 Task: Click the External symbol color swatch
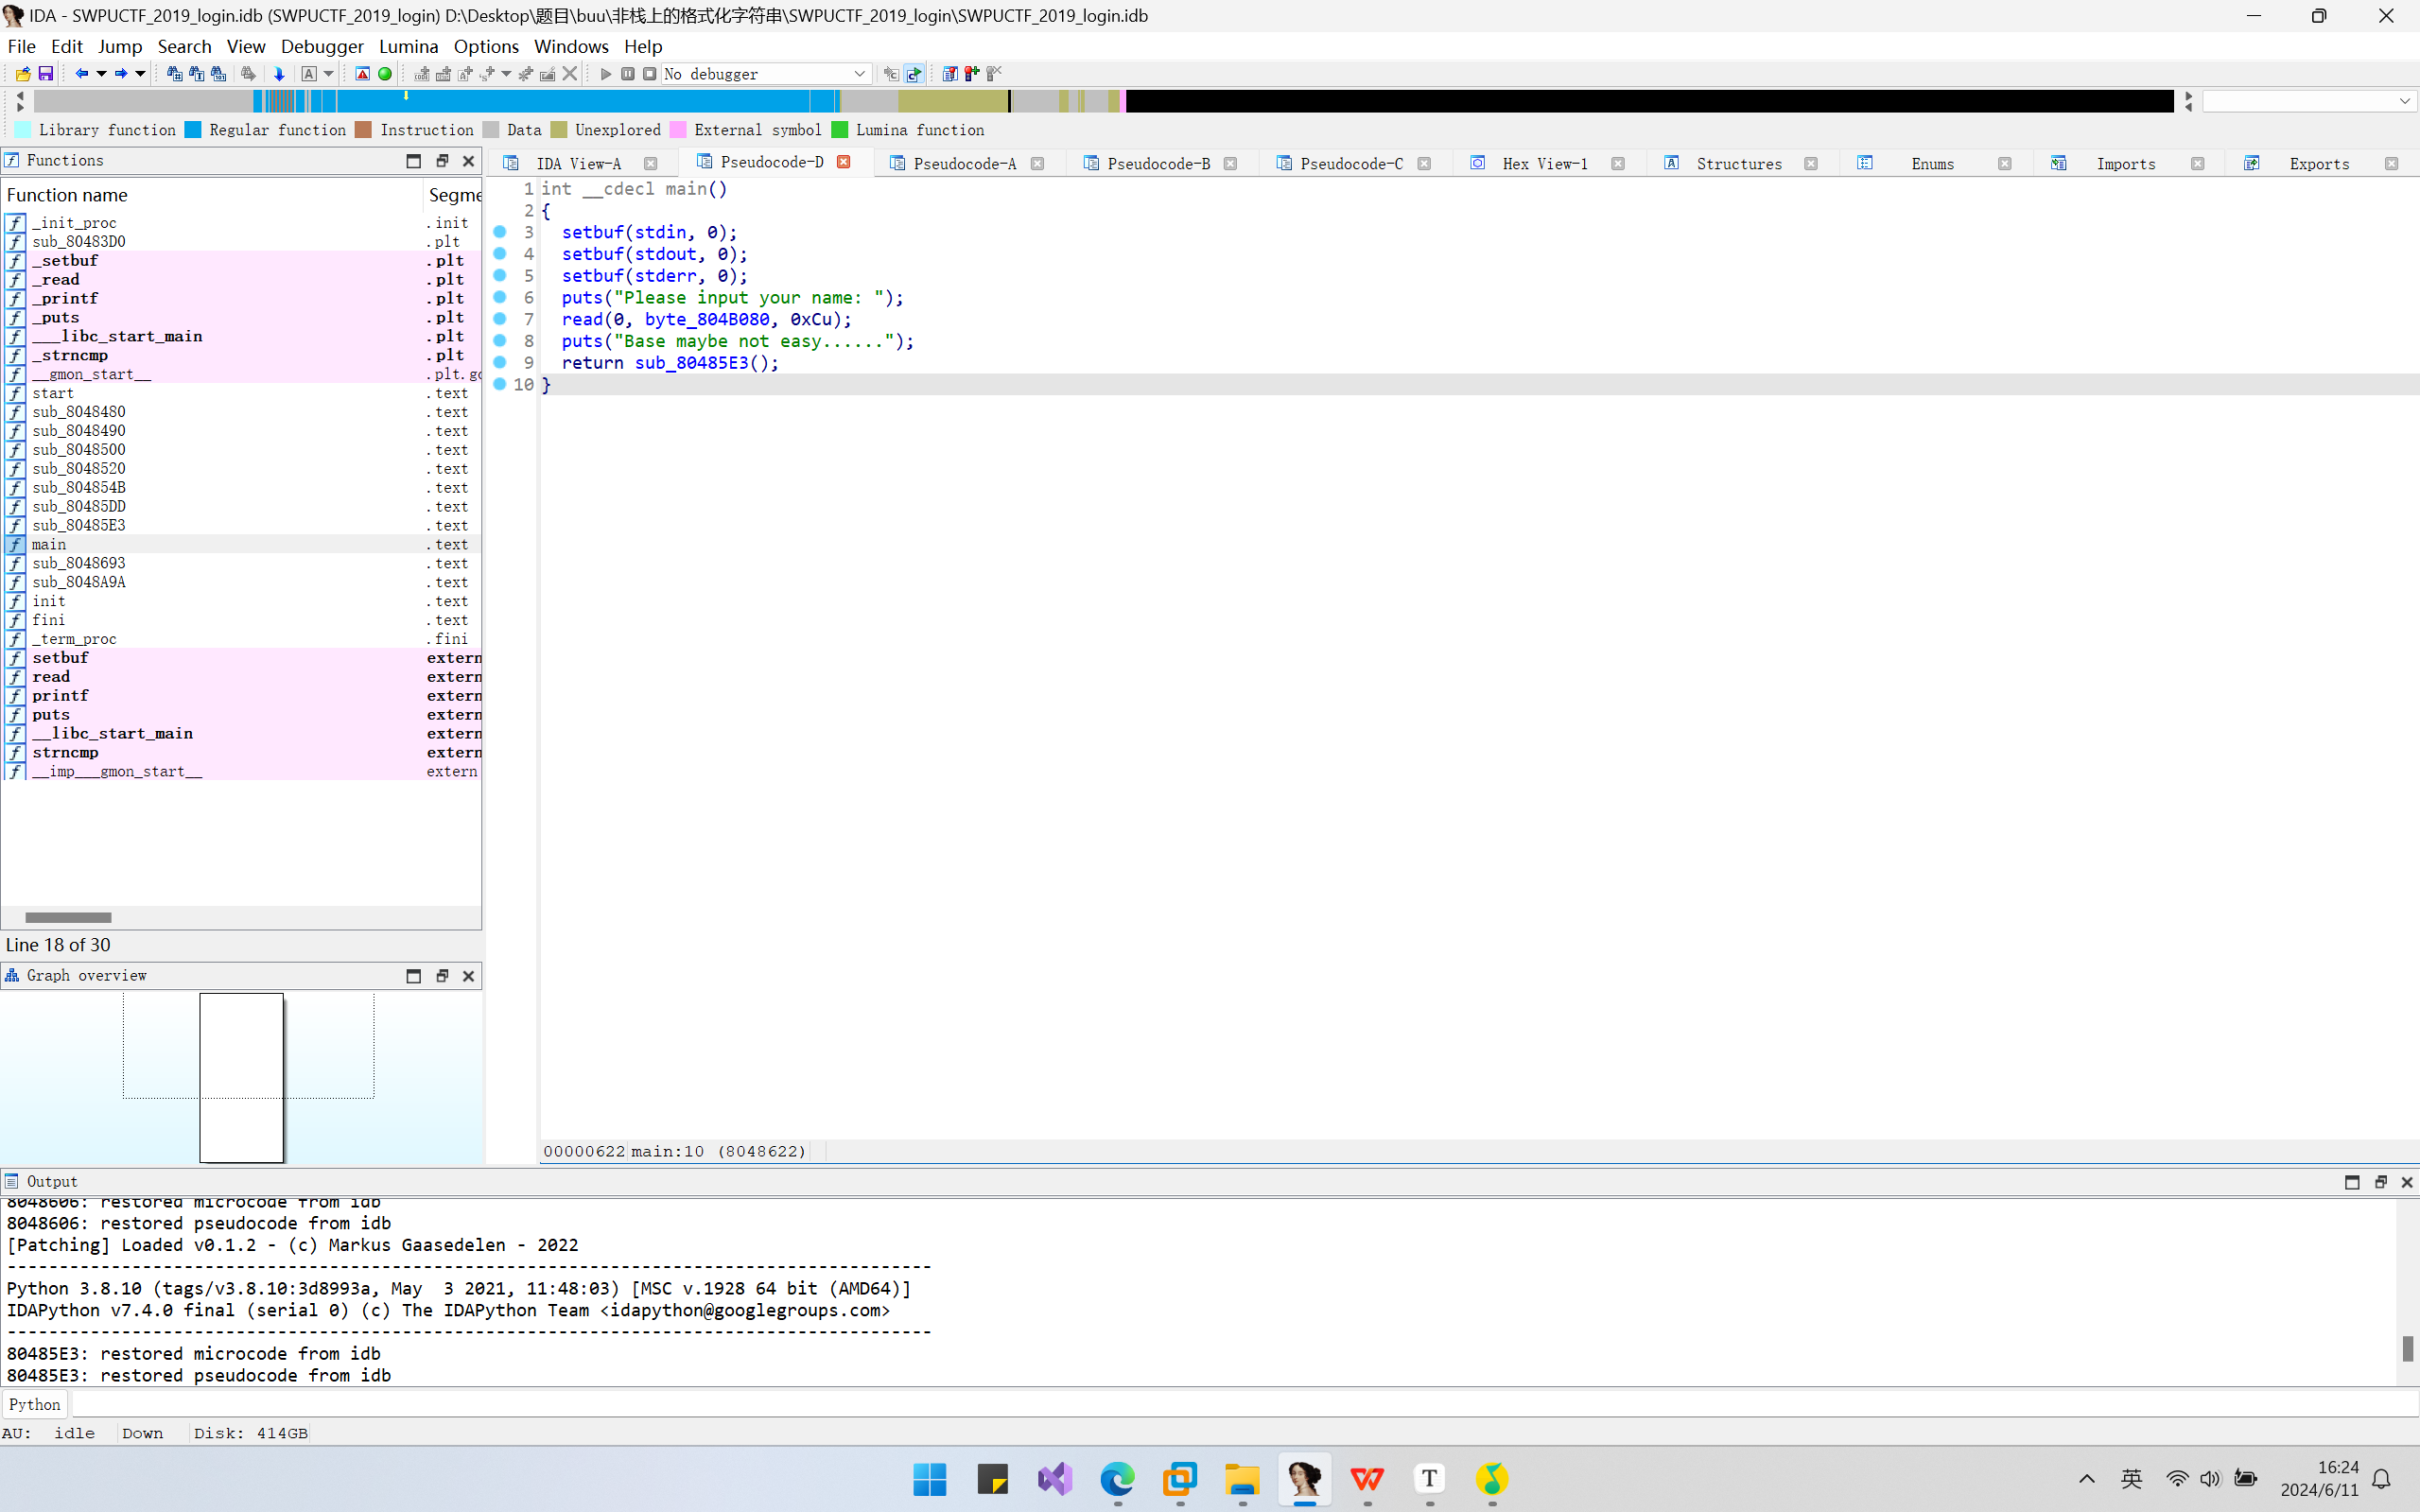click(678, 130)
